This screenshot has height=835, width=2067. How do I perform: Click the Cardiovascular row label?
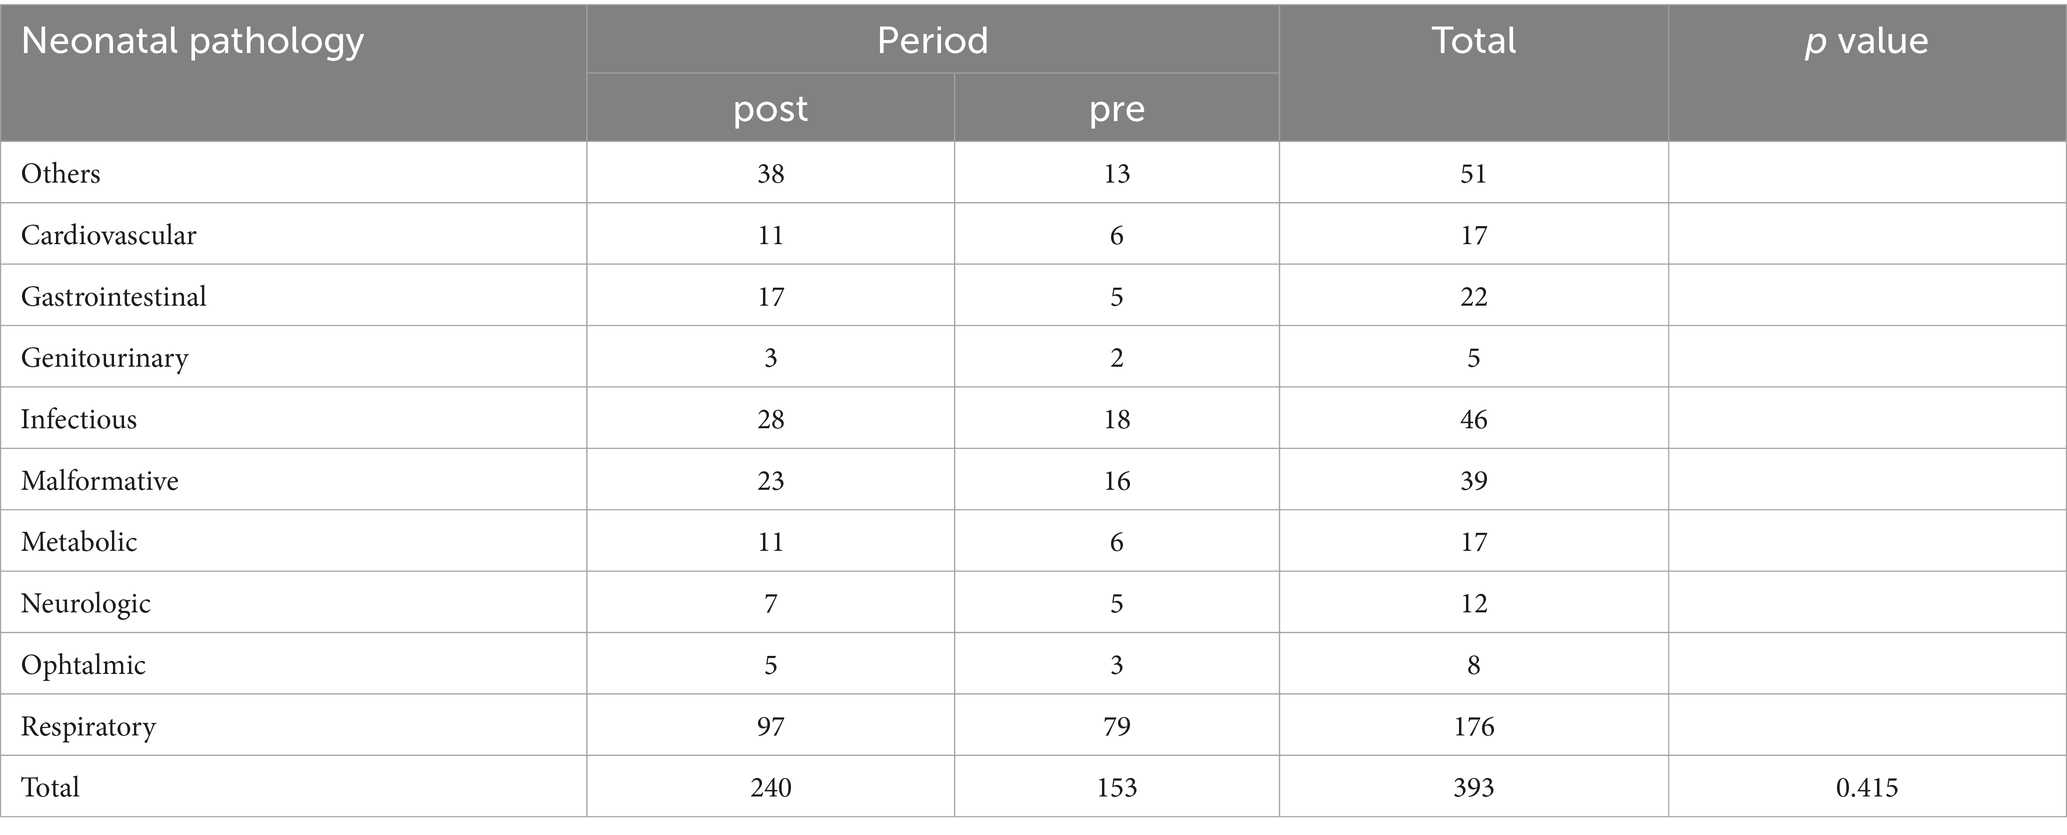pos(108,235)
